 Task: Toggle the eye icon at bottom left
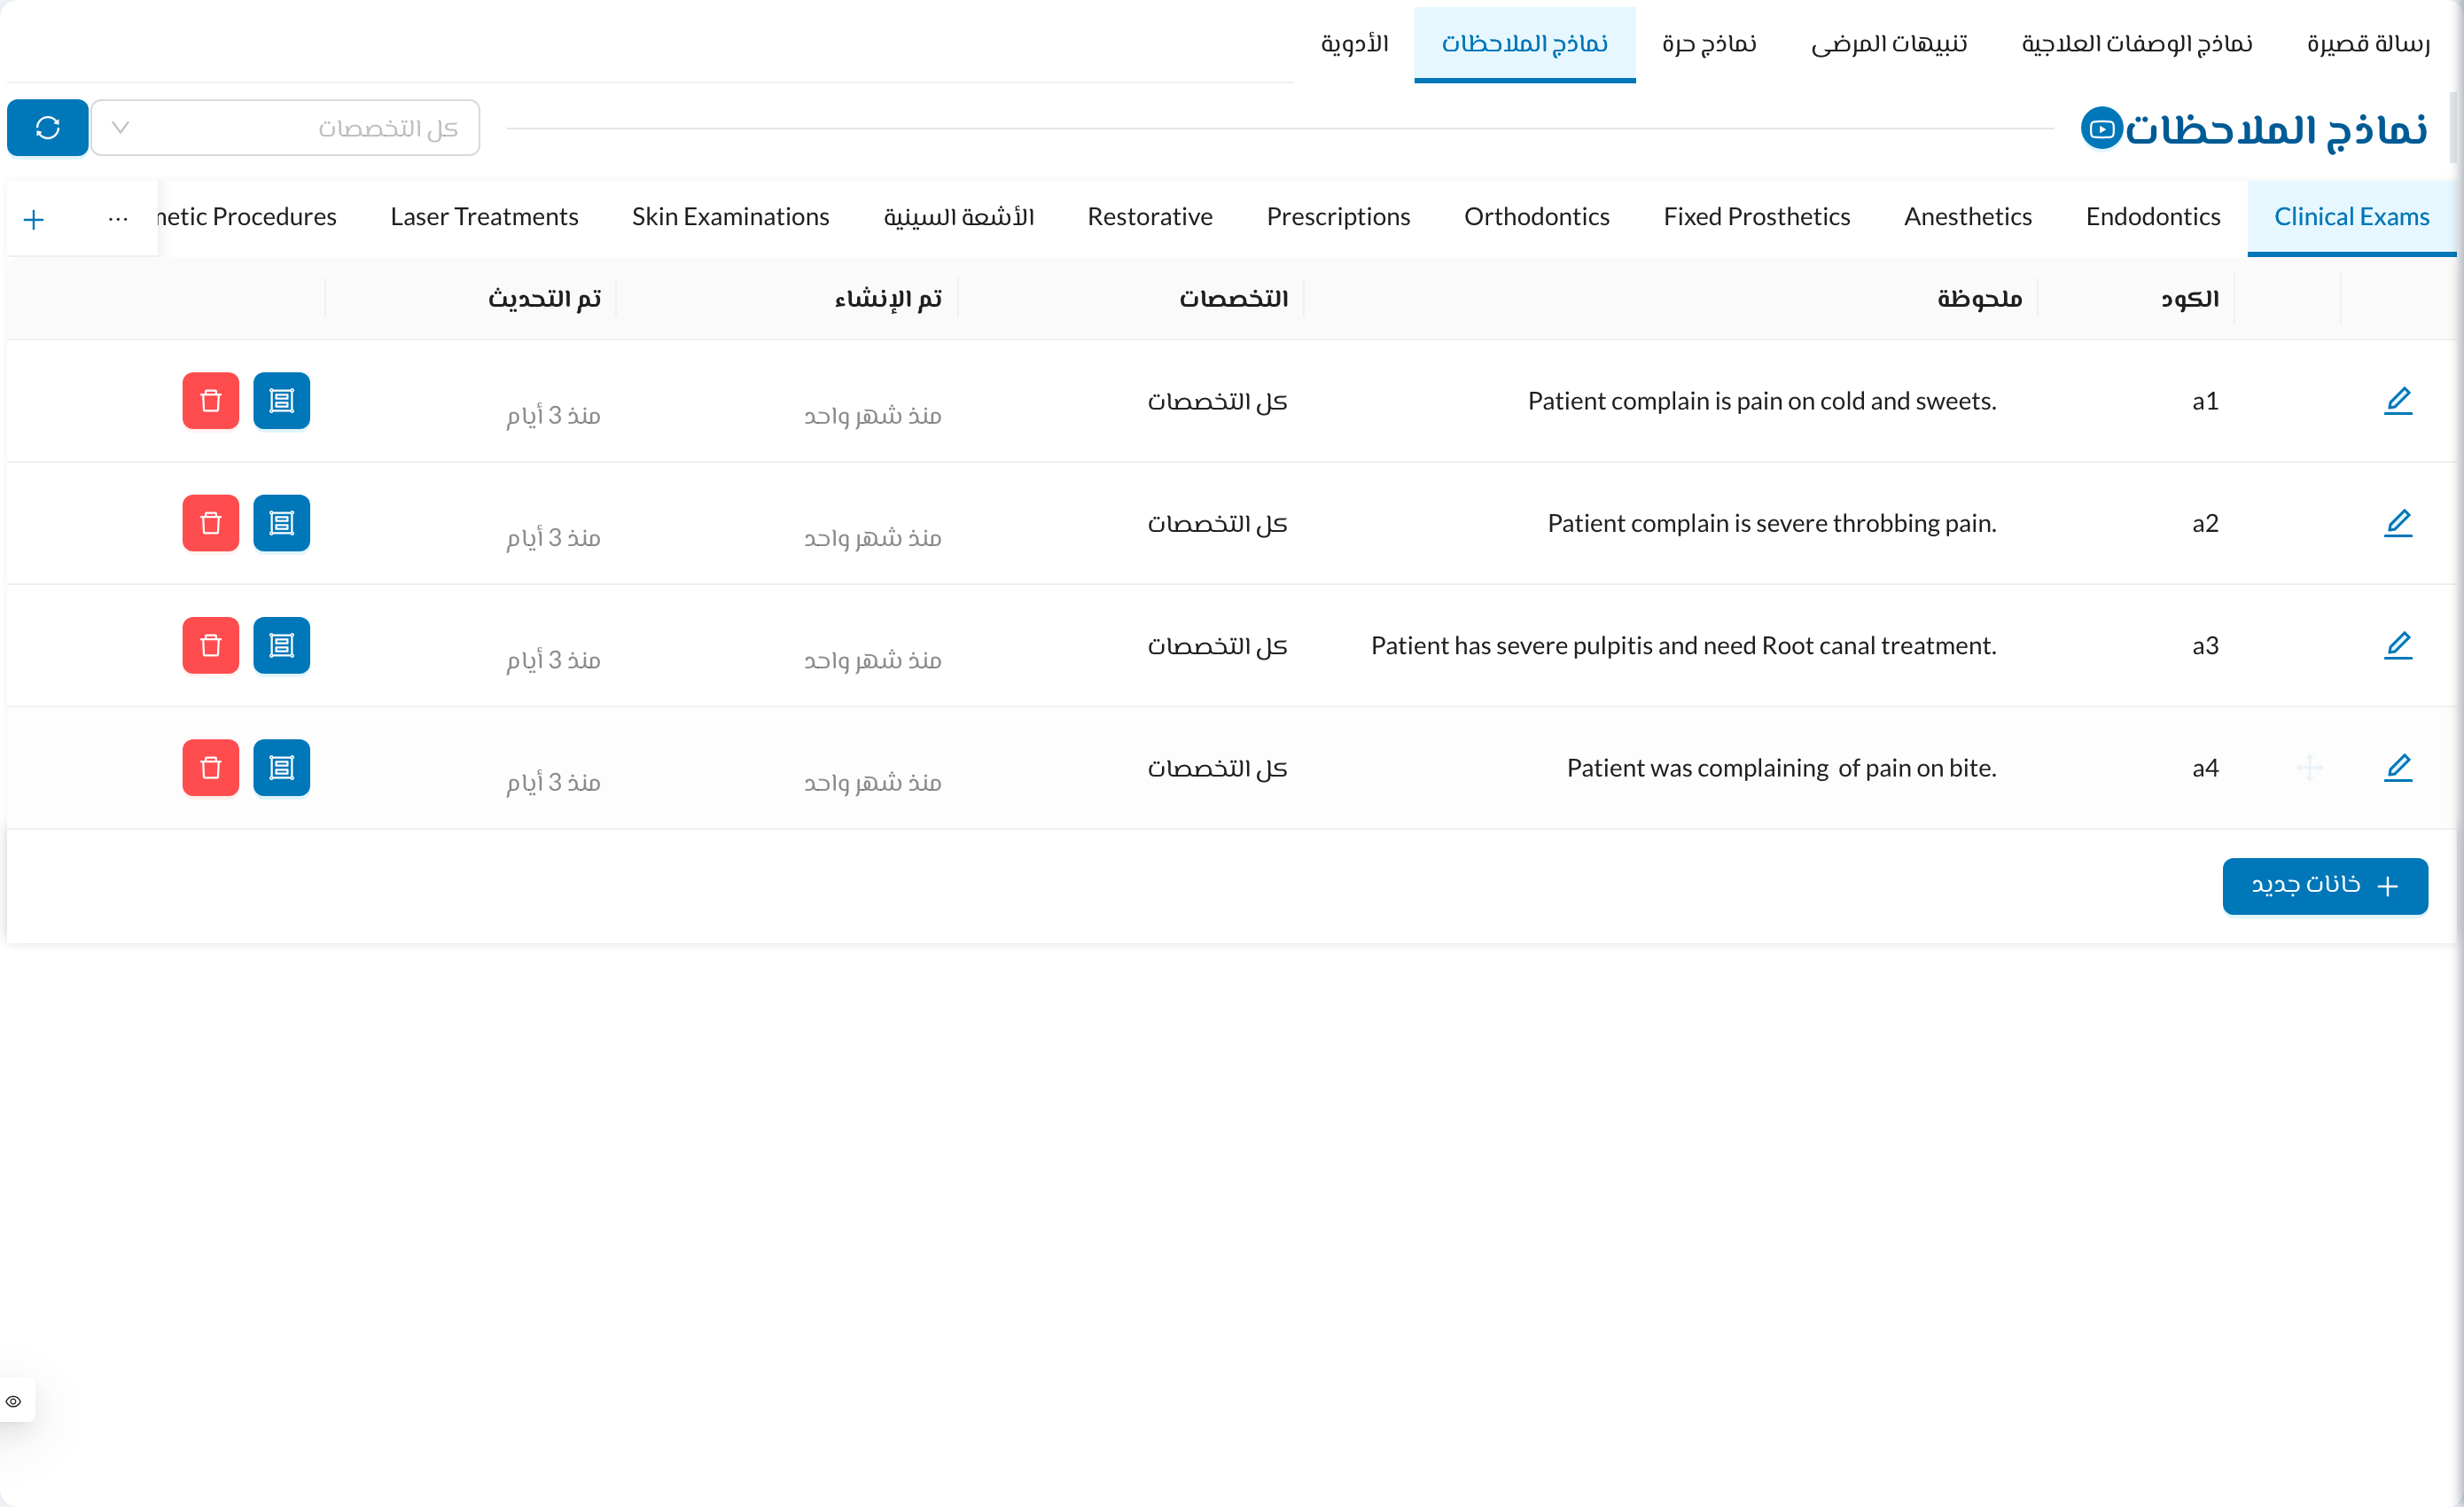(x=14, y=1400)
